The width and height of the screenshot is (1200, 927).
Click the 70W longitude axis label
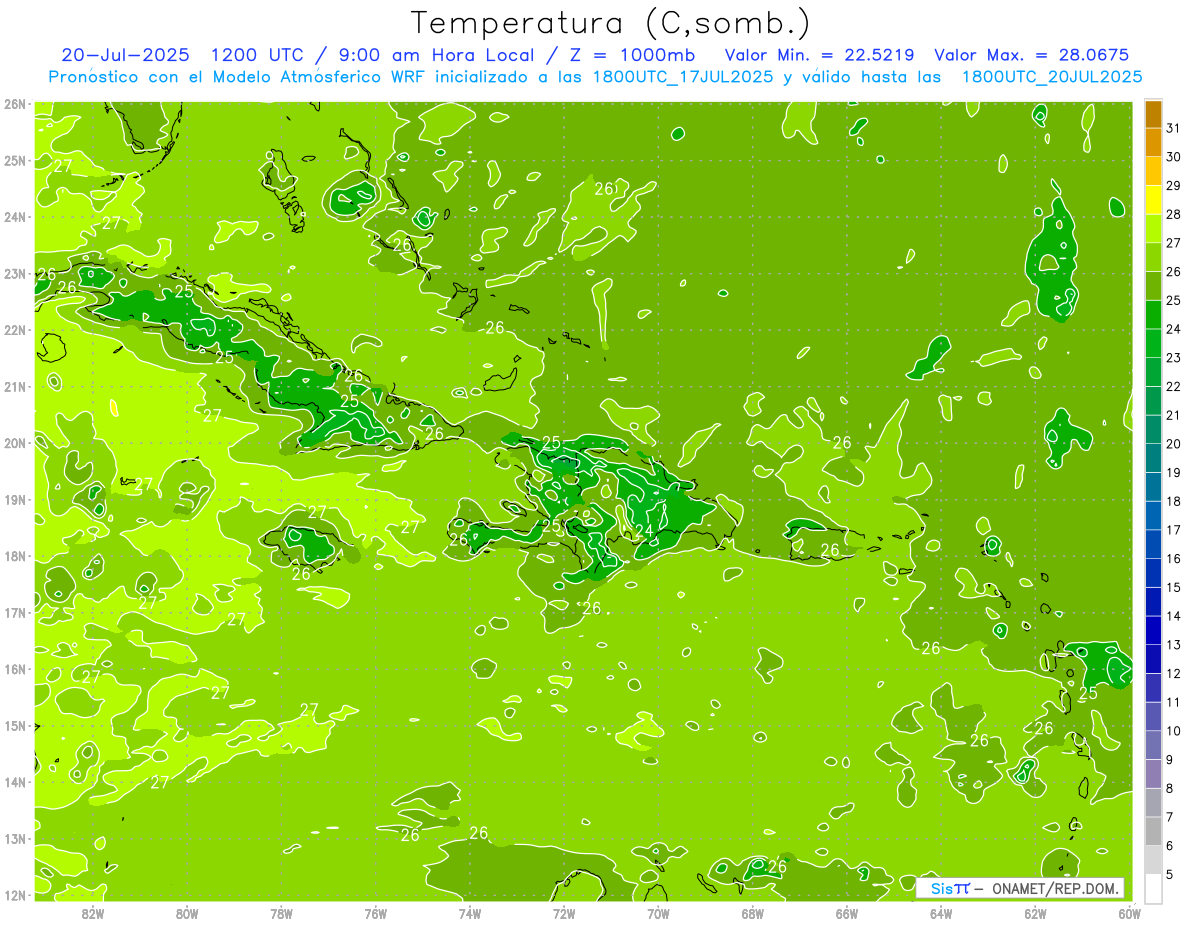(658, 913)
